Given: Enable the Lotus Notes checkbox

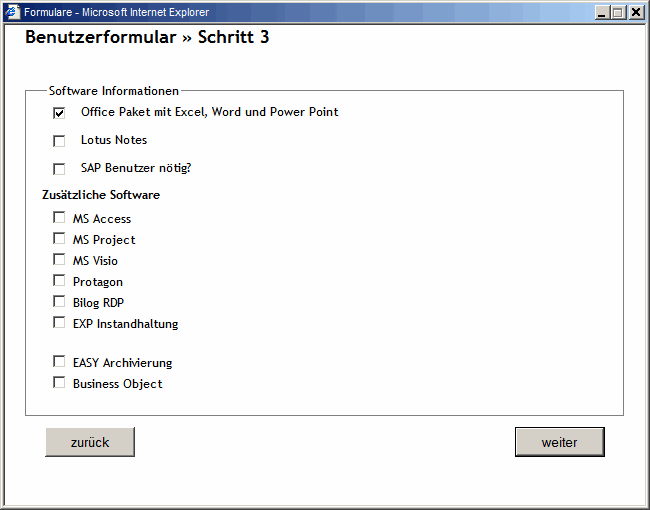Looking at the screenshot, I should [59, 141].
